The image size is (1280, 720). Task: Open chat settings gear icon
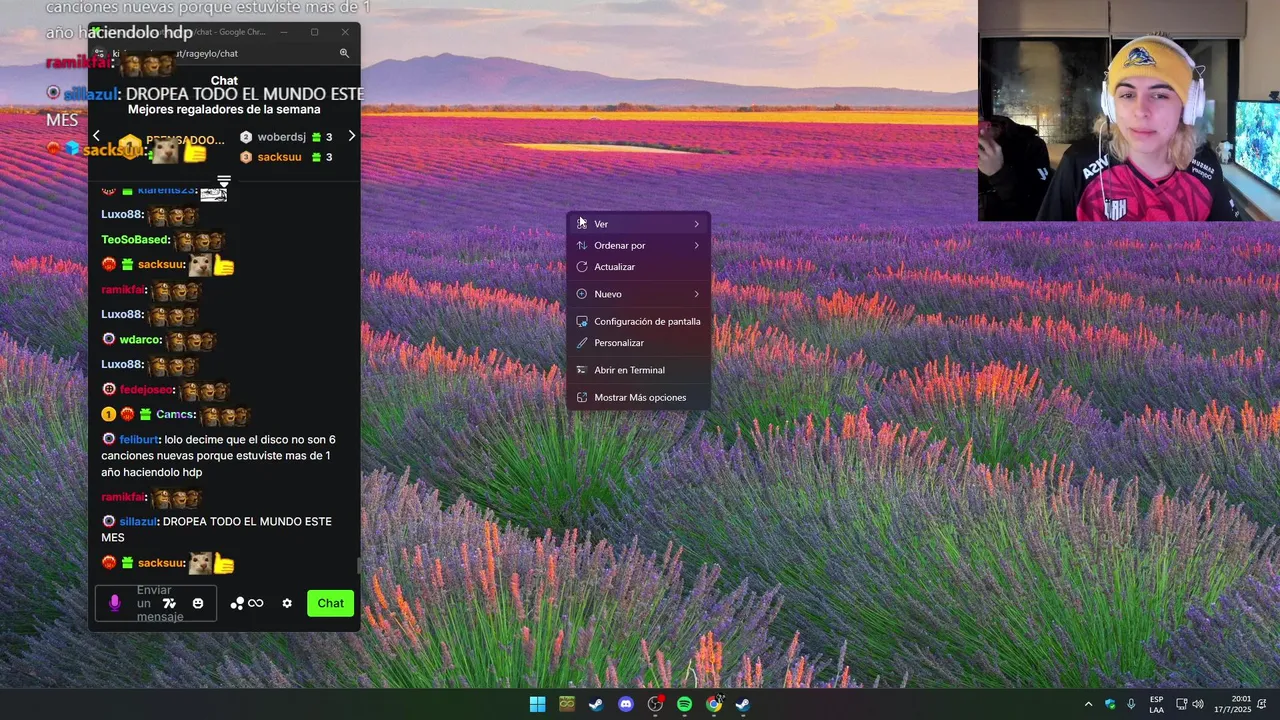pyautogui.click(x=287, y=603)
